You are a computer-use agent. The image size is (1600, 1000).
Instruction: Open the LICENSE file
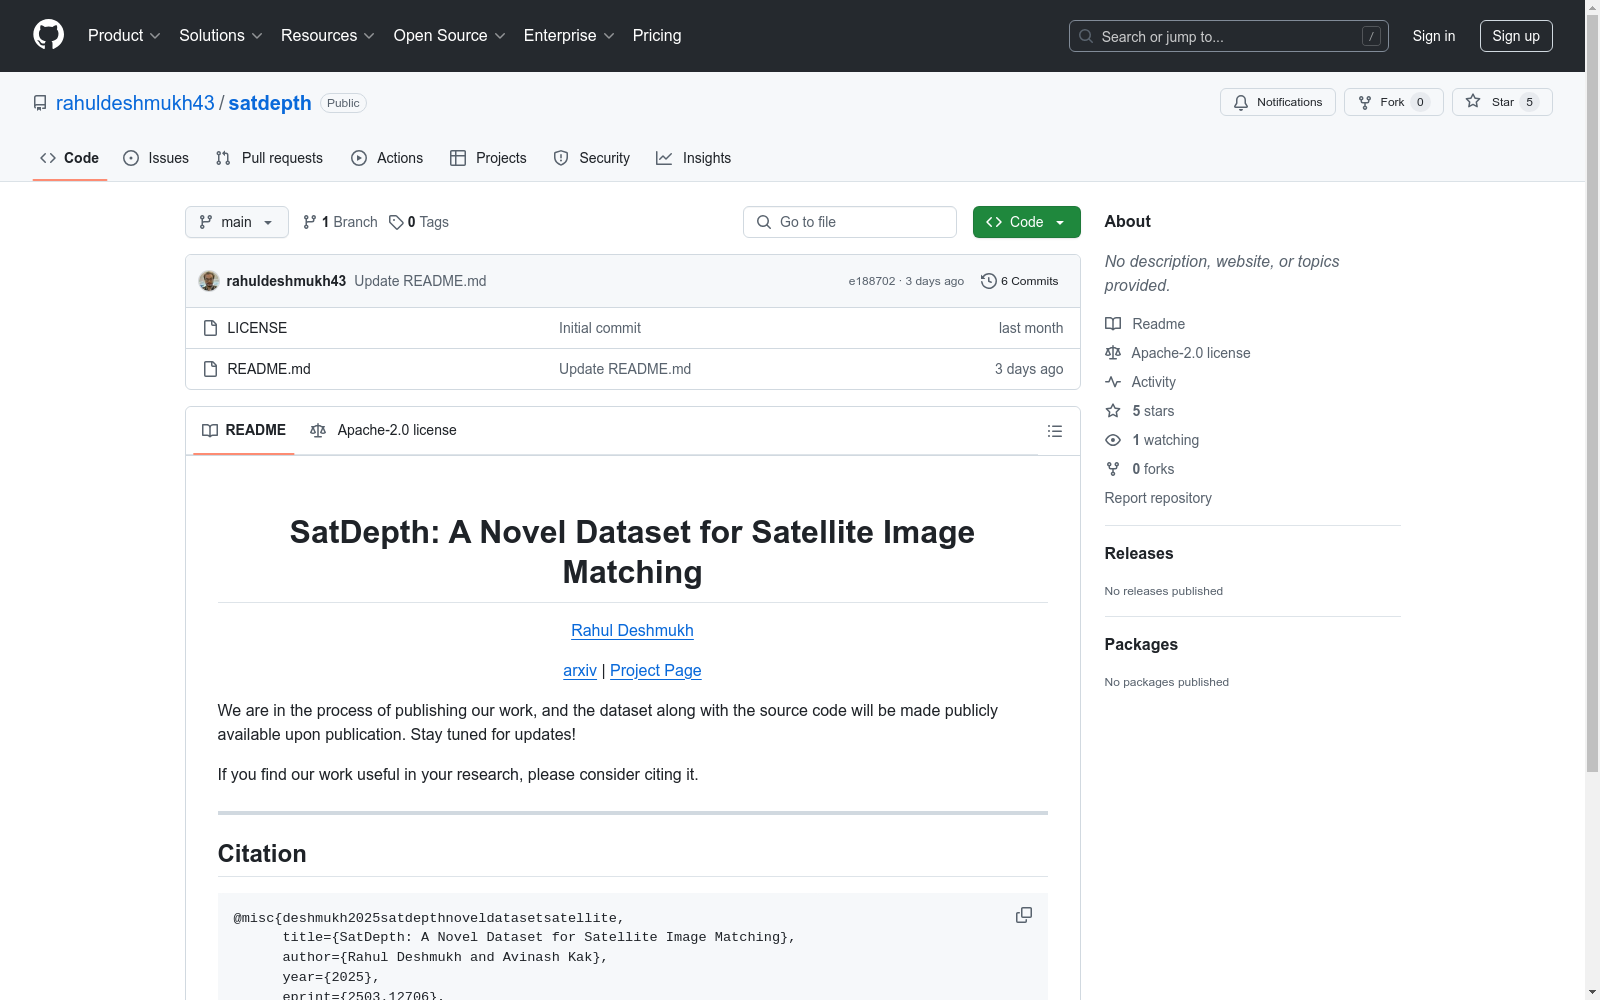point(257,328)
